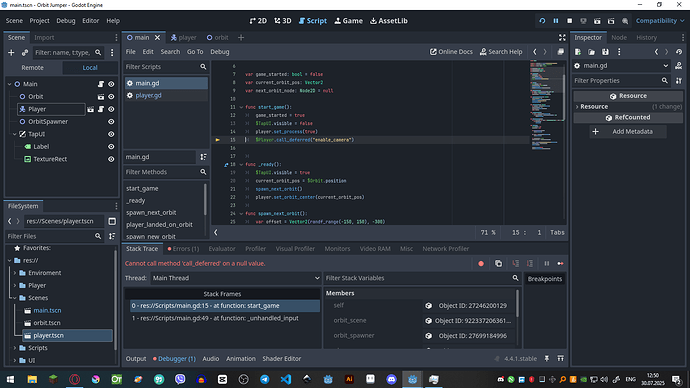This screenshot has height=388, width=690.
Task: Open the script attached to the Main node
Action: pyautogui.click(x=101, y=84)
